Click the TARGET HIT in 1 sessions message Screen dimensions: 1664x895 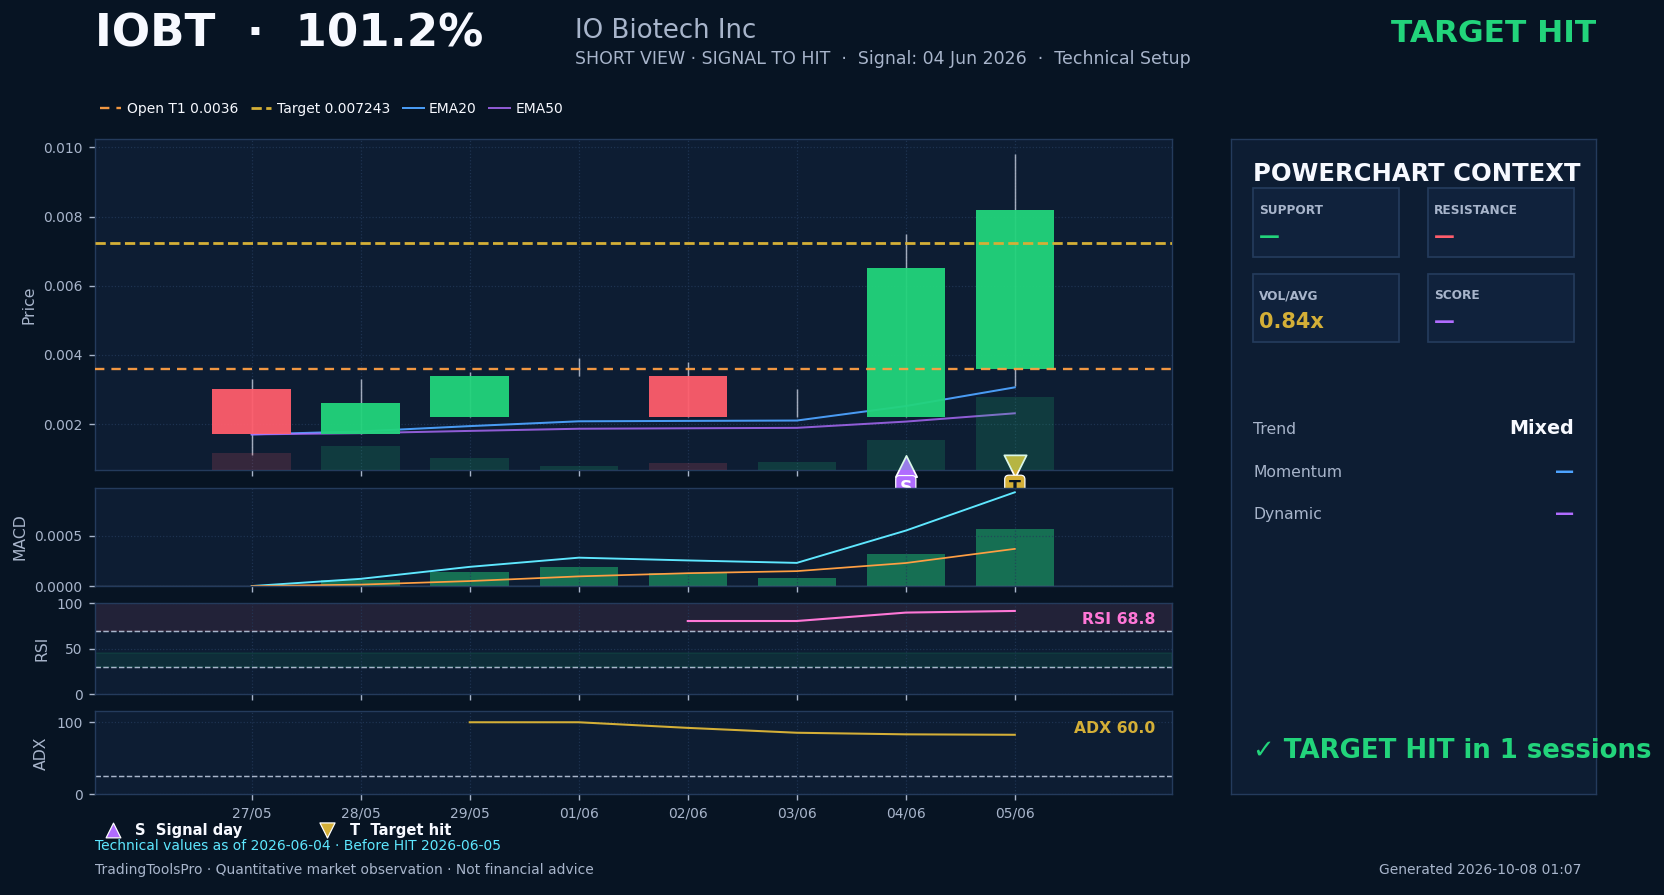[1452, 750]
